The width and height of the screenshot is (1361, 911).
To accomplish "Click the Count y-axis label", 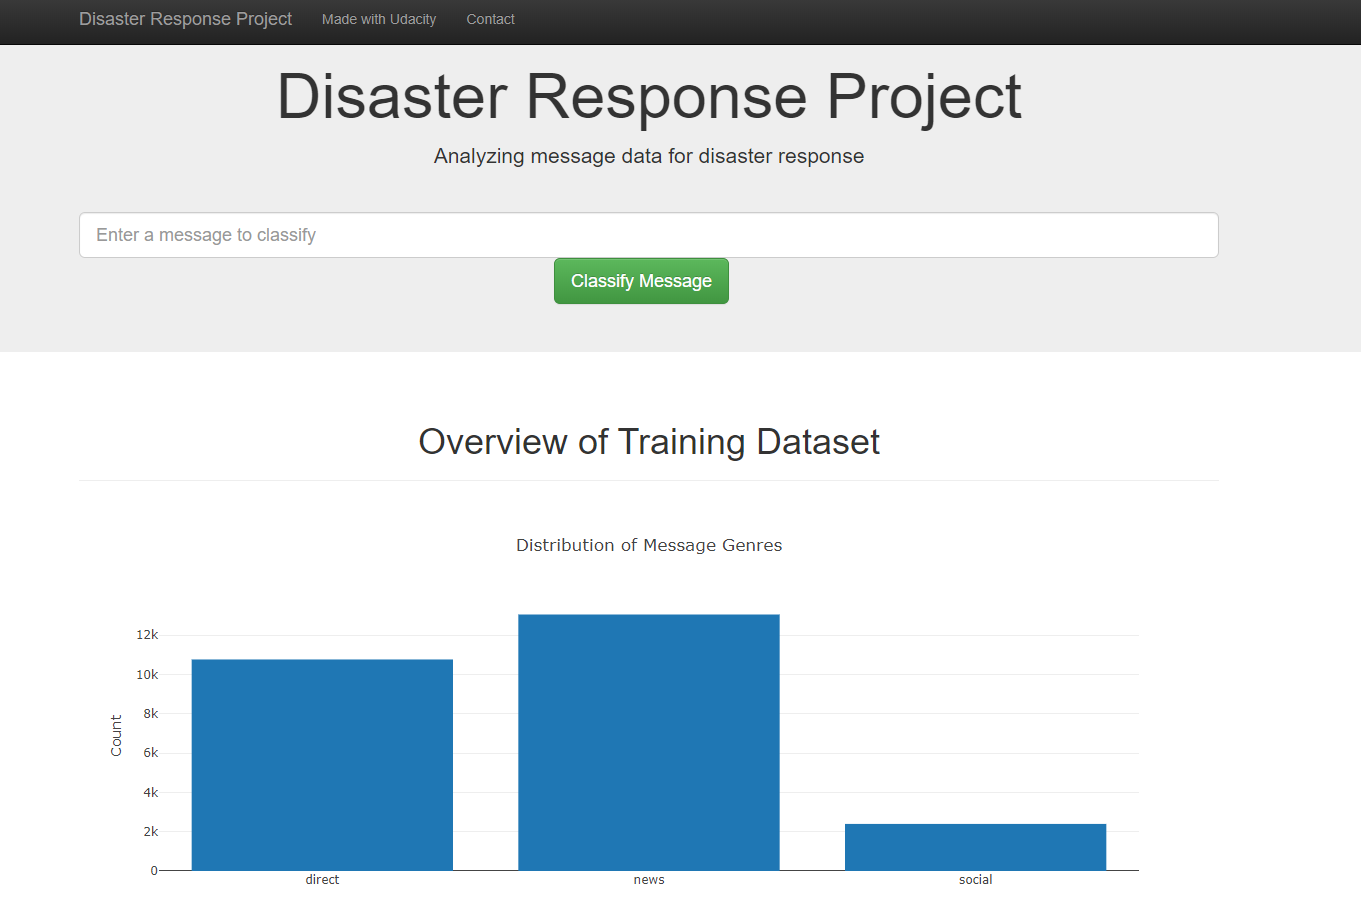I will click(x=116, y=735).
